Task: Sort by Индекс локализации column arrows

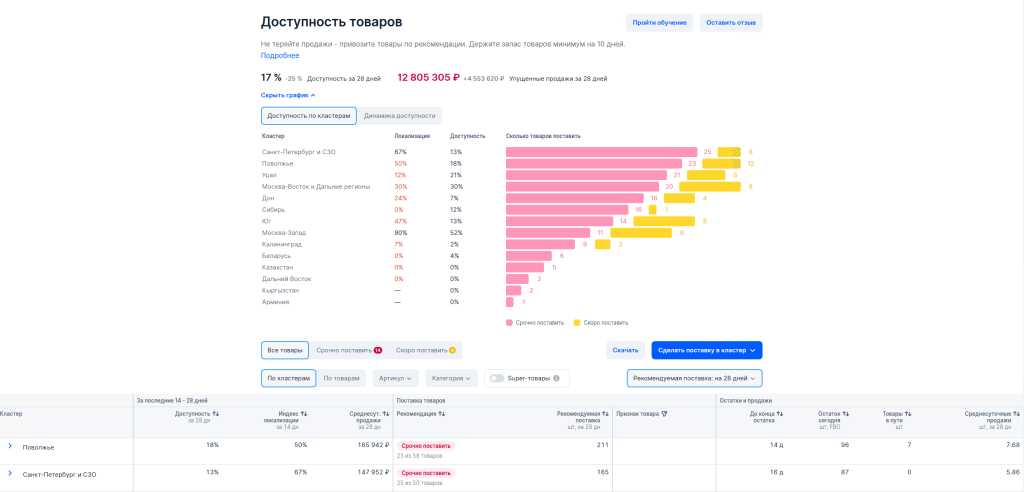Action: pyautogui.click(x=304, y=414)
